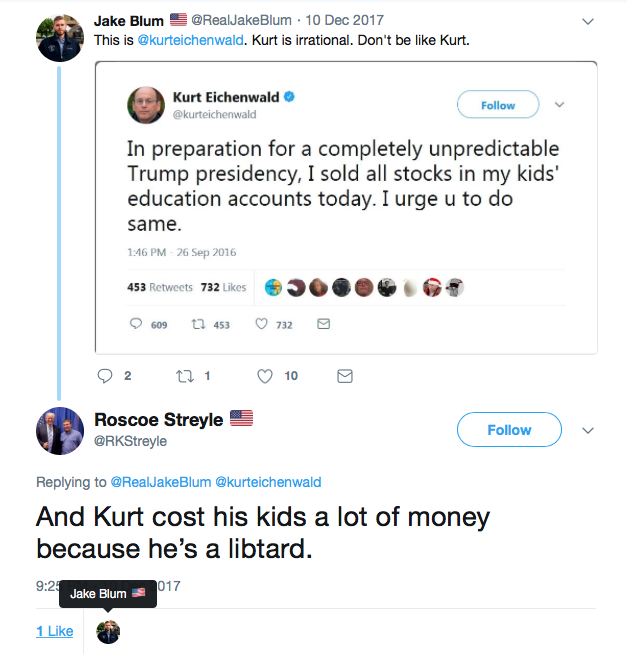Image resolution: width=627 pixels, height=654 pixels.
Task: View the 453 Retweets list
Action: [160, 287]
